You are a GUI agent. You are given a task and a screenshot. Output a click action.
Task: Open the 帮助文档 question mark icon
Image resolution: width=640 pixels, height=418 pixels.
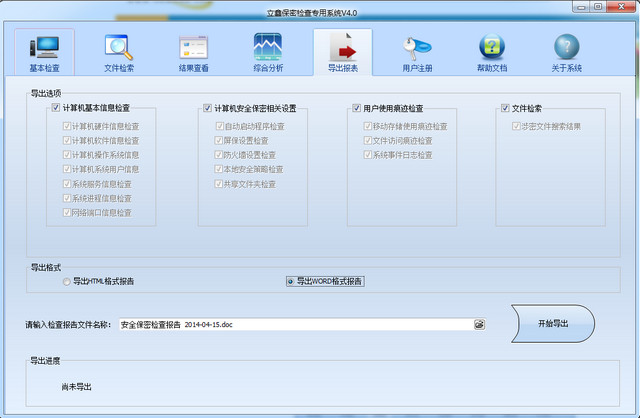coord(491,48)
